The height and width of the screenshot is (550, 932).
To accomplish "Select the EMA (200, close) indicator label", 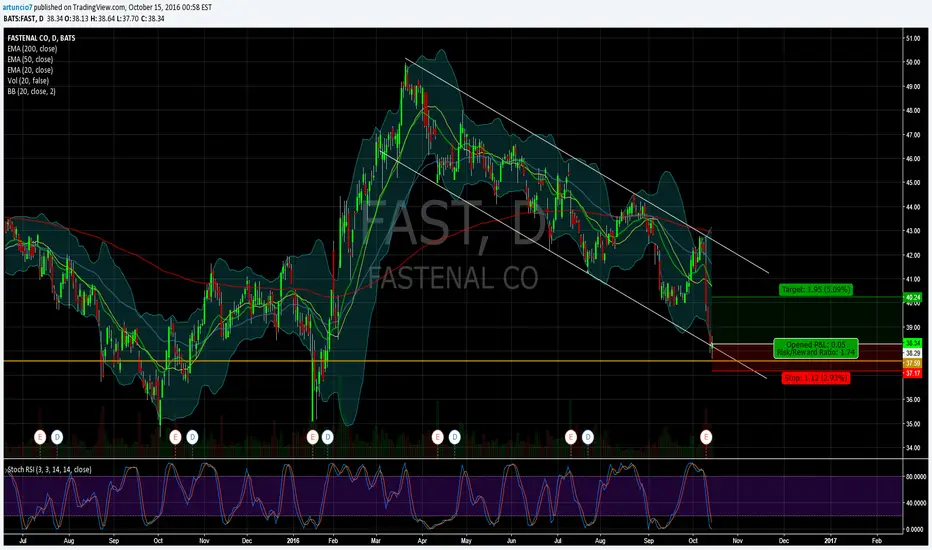I will (x=32, y=49).
